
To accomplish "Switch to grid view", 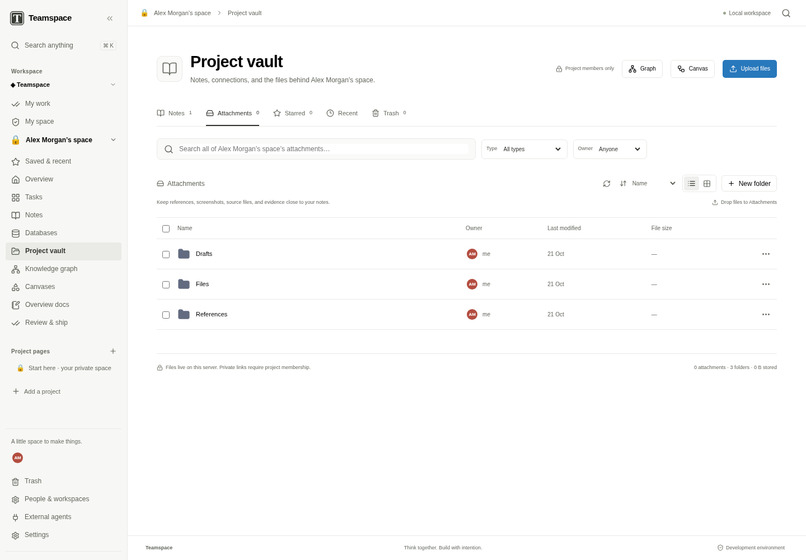I will pos(707,184).
